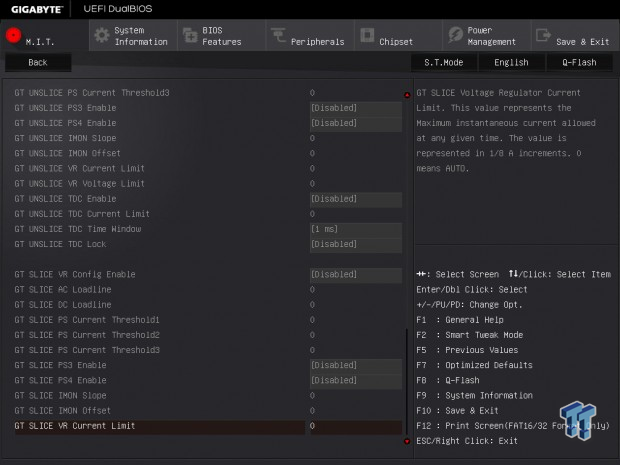620x465 pixels.
Task: Select the GT UNSLICE TDC Lock label
Action: point(60,244)
